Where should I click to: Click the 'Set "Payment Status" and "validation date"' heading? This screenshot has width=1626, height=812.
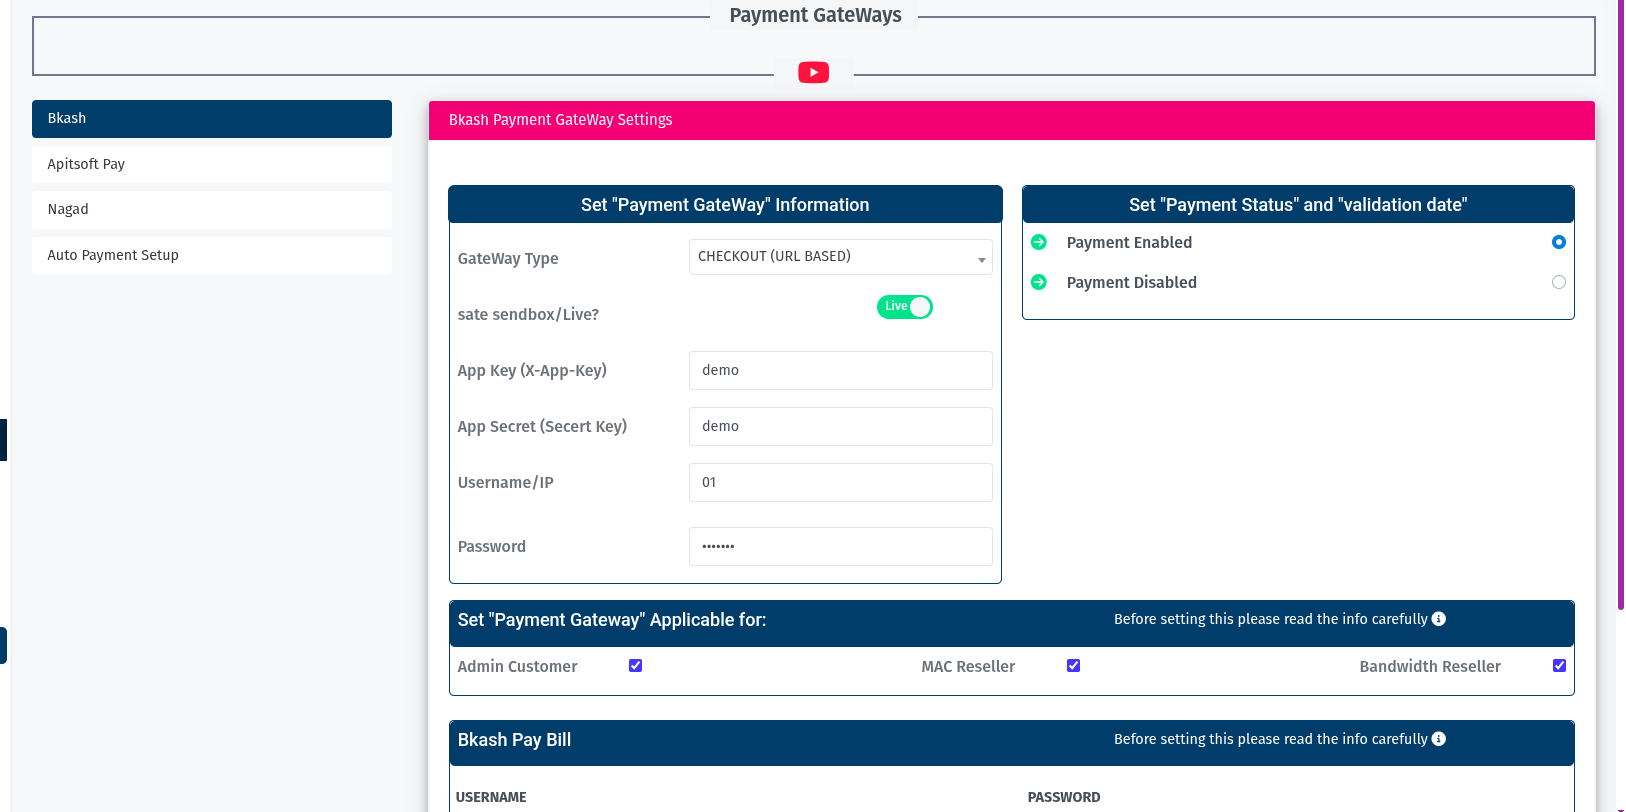coord(1298,205)
